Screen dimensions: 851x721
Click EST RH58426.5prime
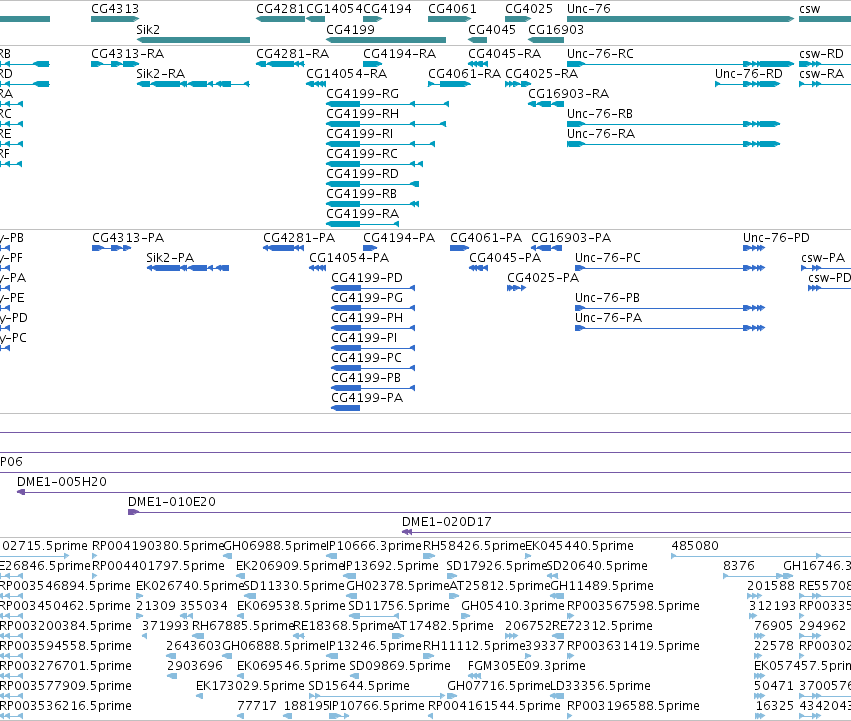point(474,546)
